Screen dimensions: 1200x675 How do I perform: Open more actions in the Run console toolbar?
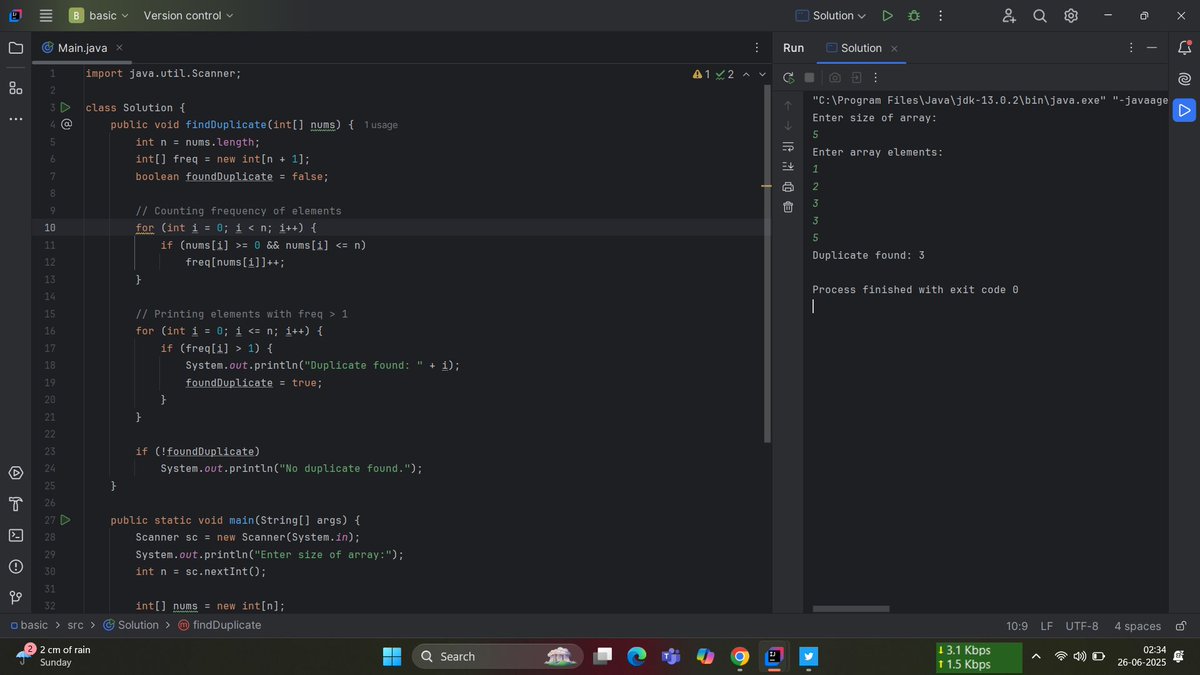tap(876, 78)
